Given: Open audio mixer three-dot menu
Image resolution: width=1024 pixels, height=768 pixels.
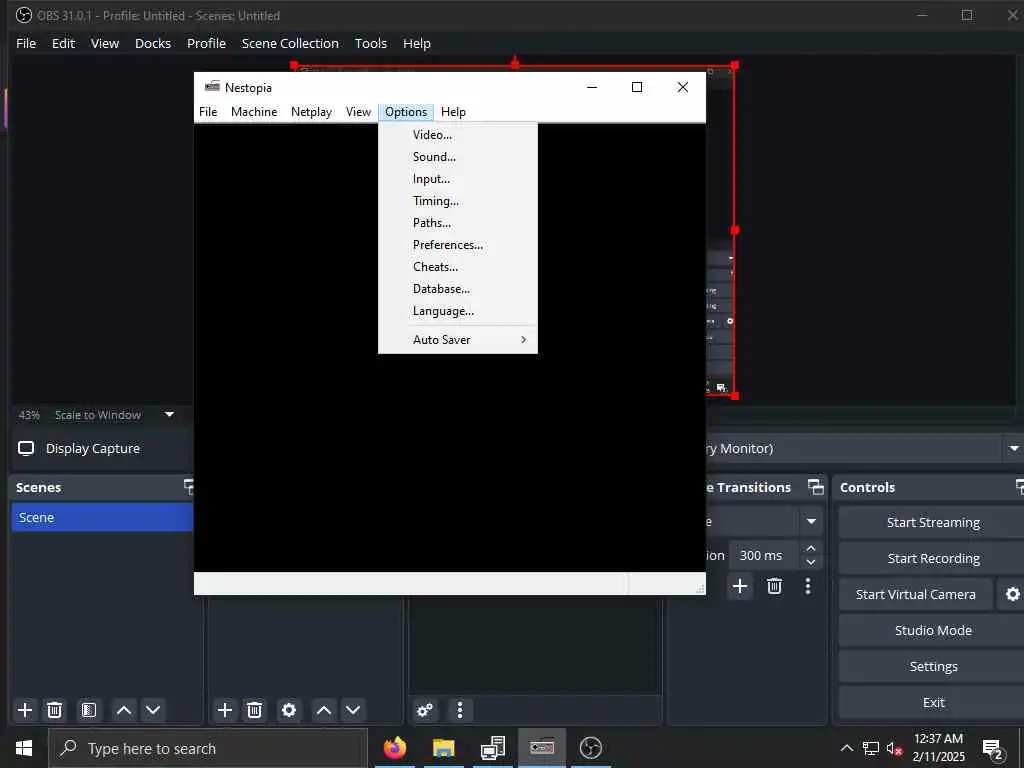Looking at the screenshot, I should pos(460,710).
